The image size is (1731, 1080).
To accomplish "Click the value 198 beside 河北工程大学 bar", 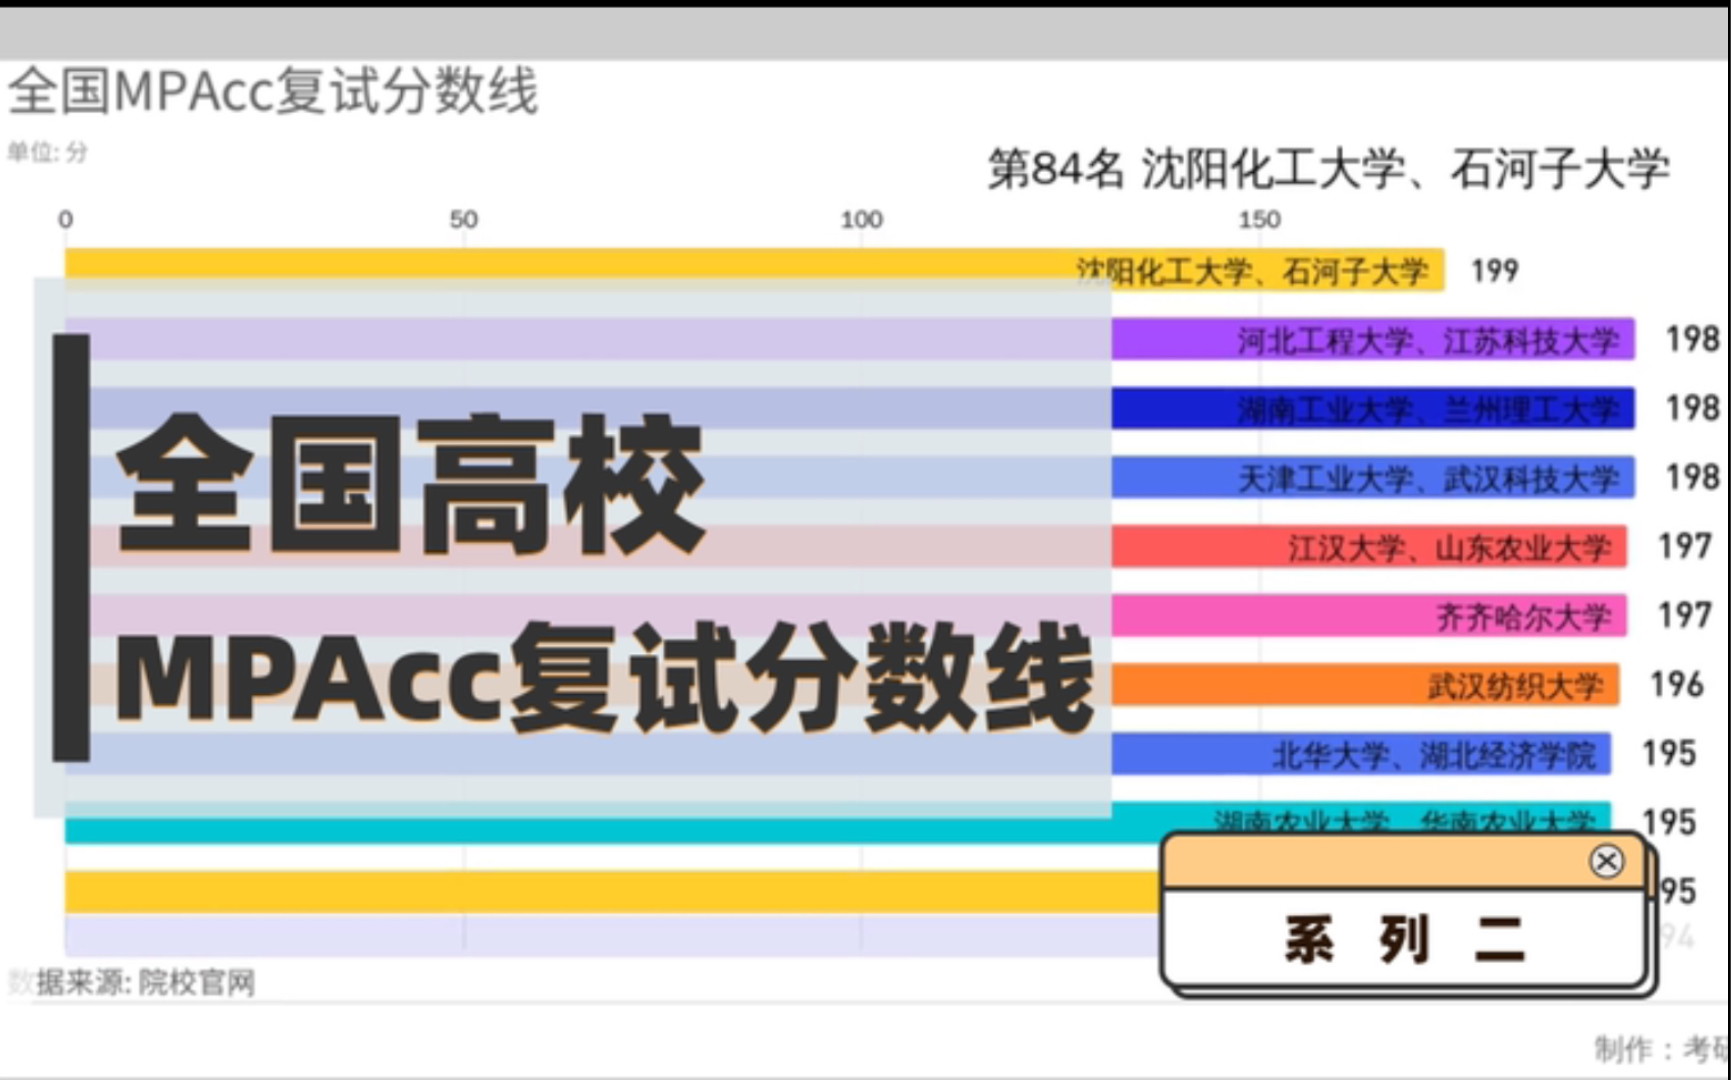I will coord(1692,339).
